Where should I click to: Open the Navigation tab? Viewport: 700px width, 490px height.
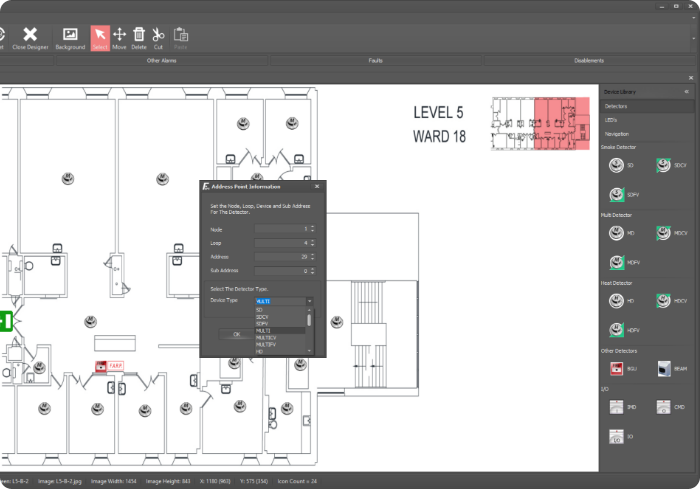(x=617, y=134)
